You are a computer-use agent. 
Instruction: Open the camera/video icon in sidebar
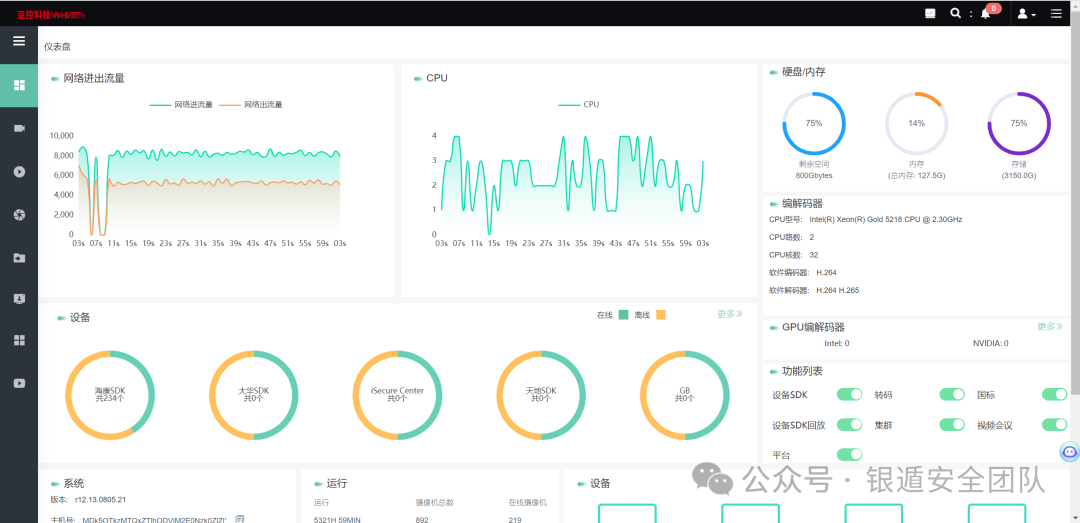(19, 129)
